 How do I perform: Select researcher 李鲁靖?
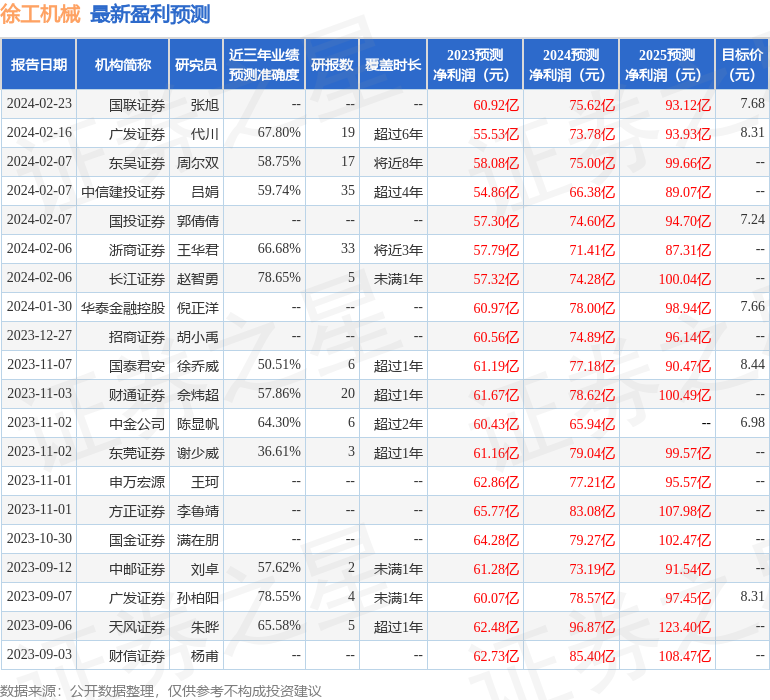coord(197,511)
